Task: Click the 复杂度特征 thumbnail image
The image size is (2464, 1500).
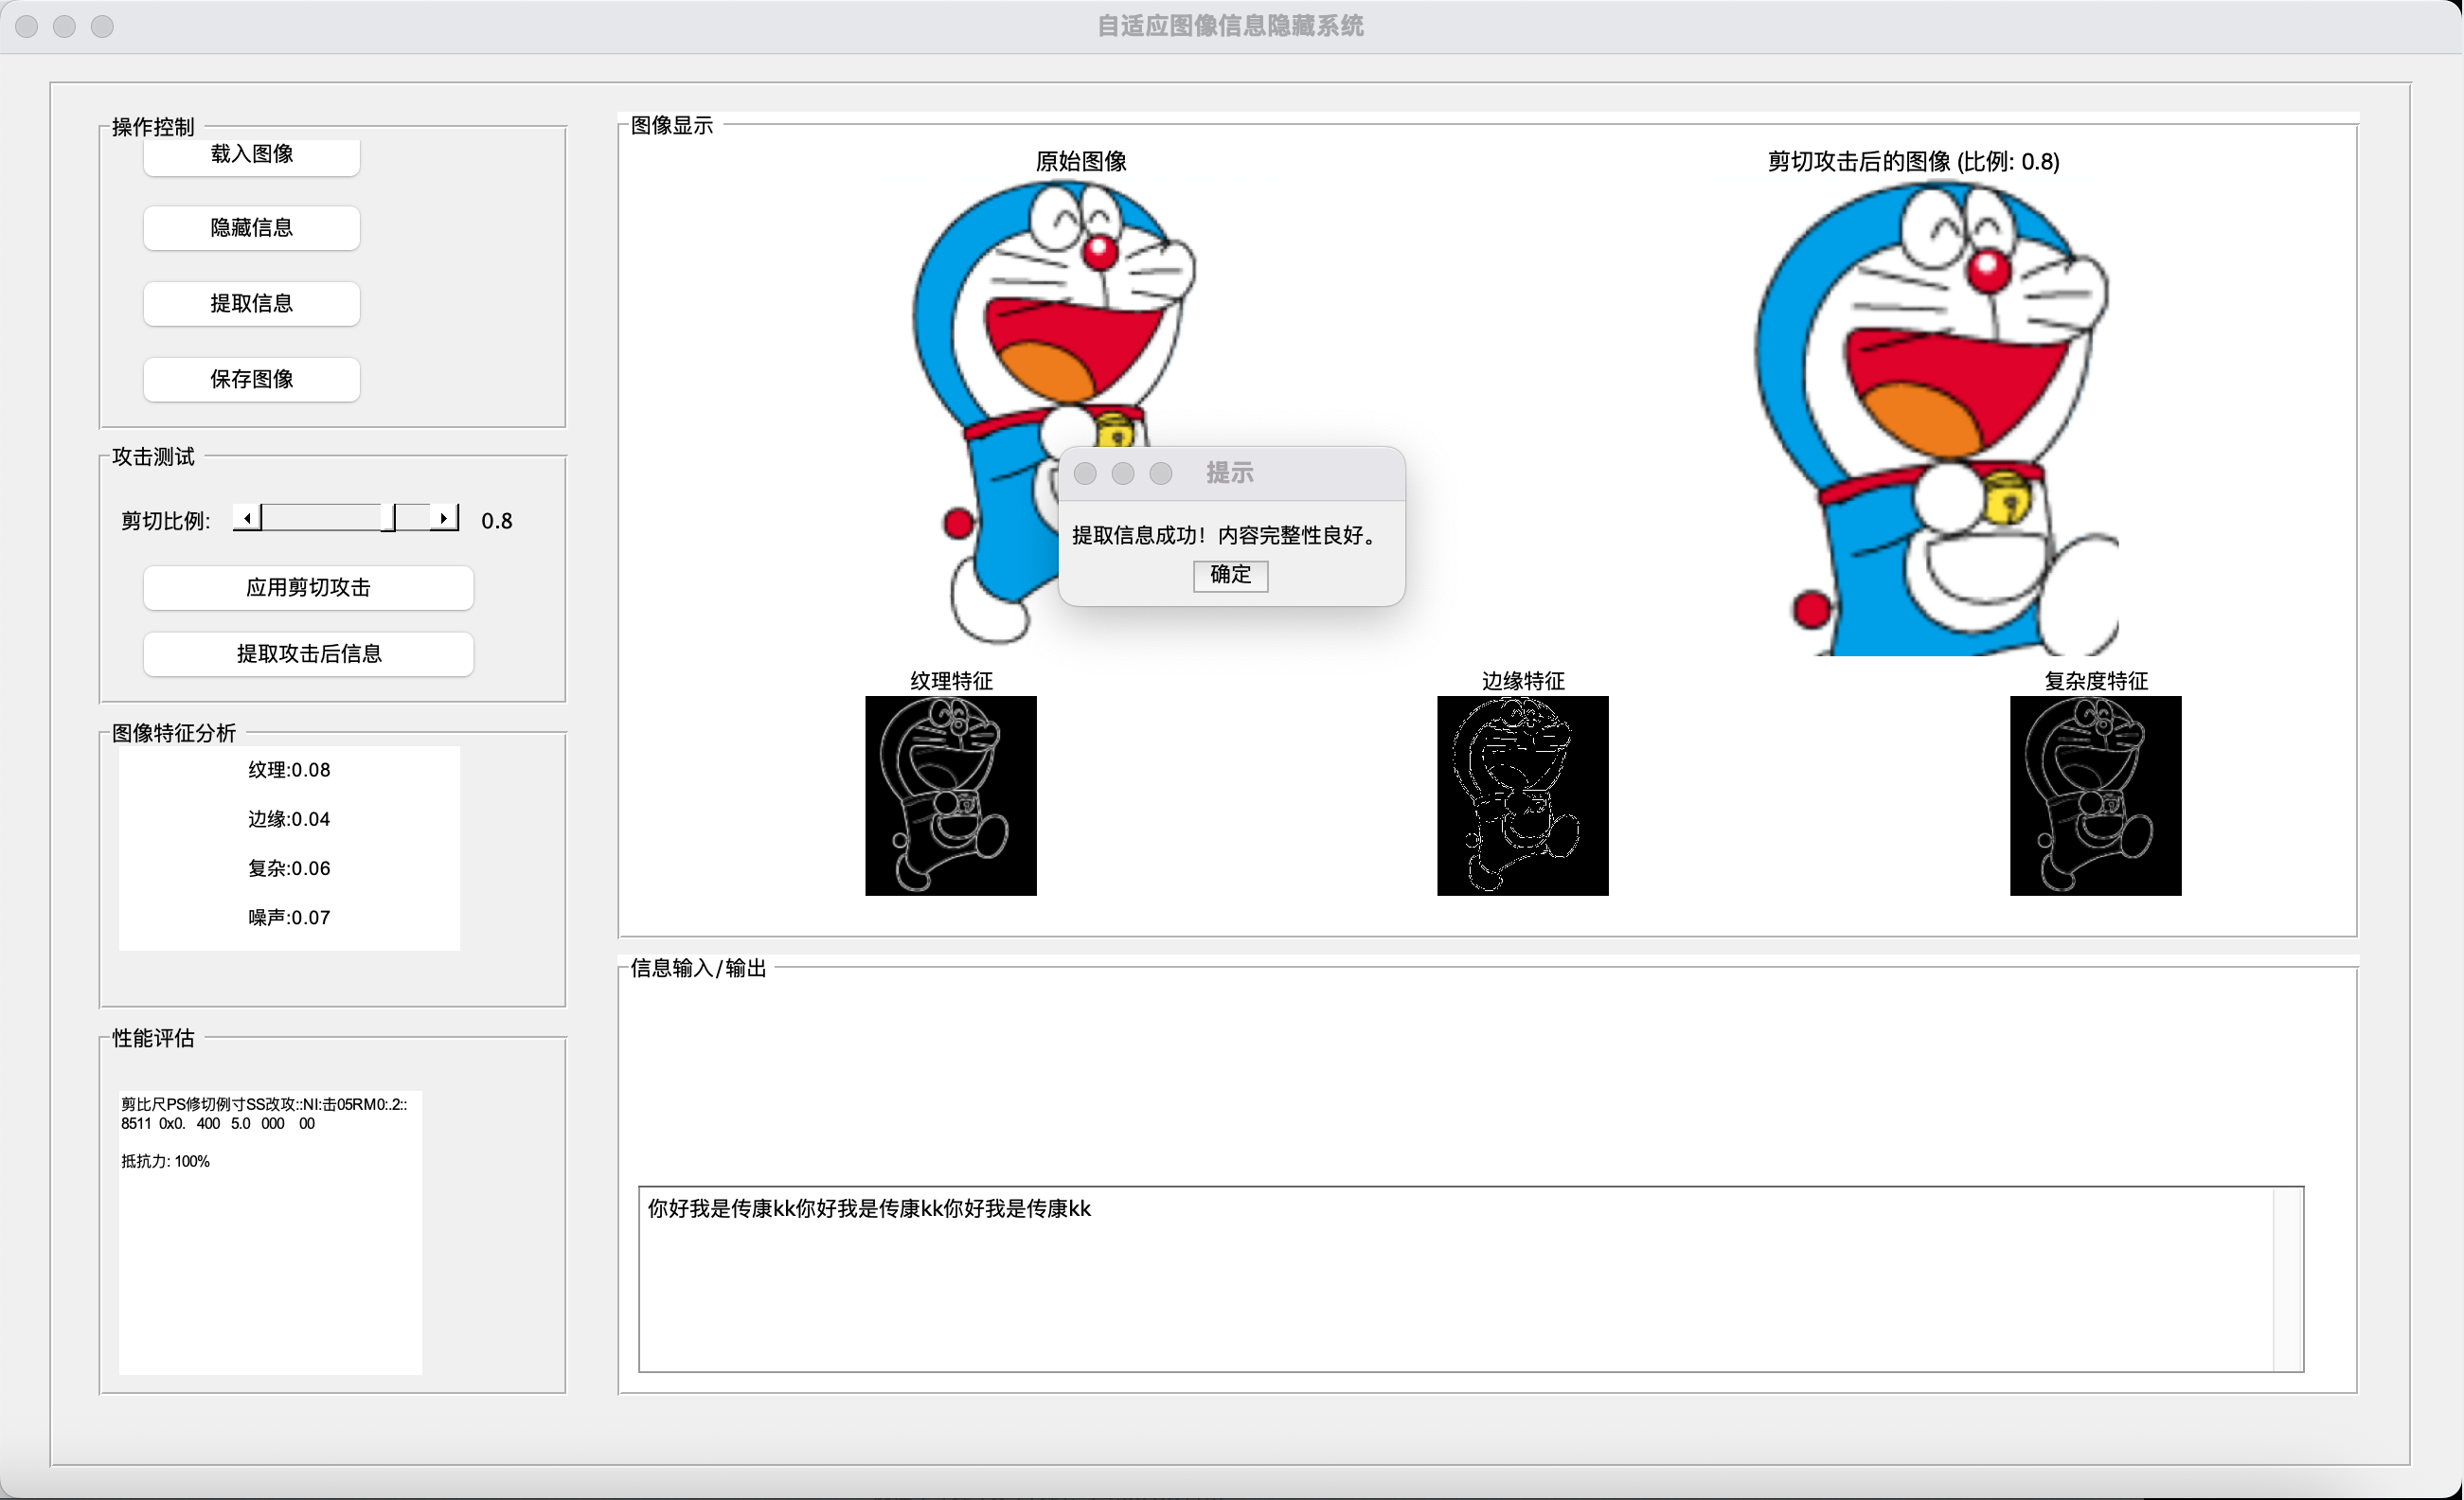Action: [x=2095, y=795]
